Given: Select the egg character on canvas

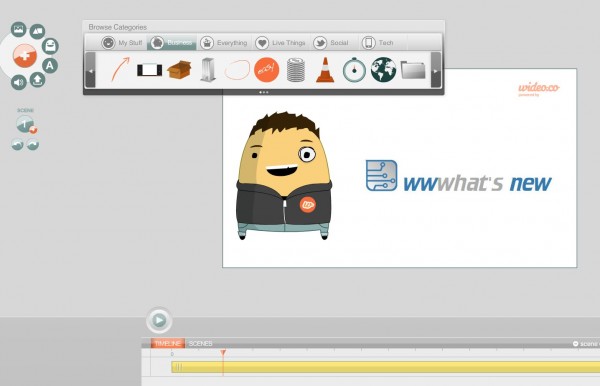Looking at the screenshot, I should 284,176.
